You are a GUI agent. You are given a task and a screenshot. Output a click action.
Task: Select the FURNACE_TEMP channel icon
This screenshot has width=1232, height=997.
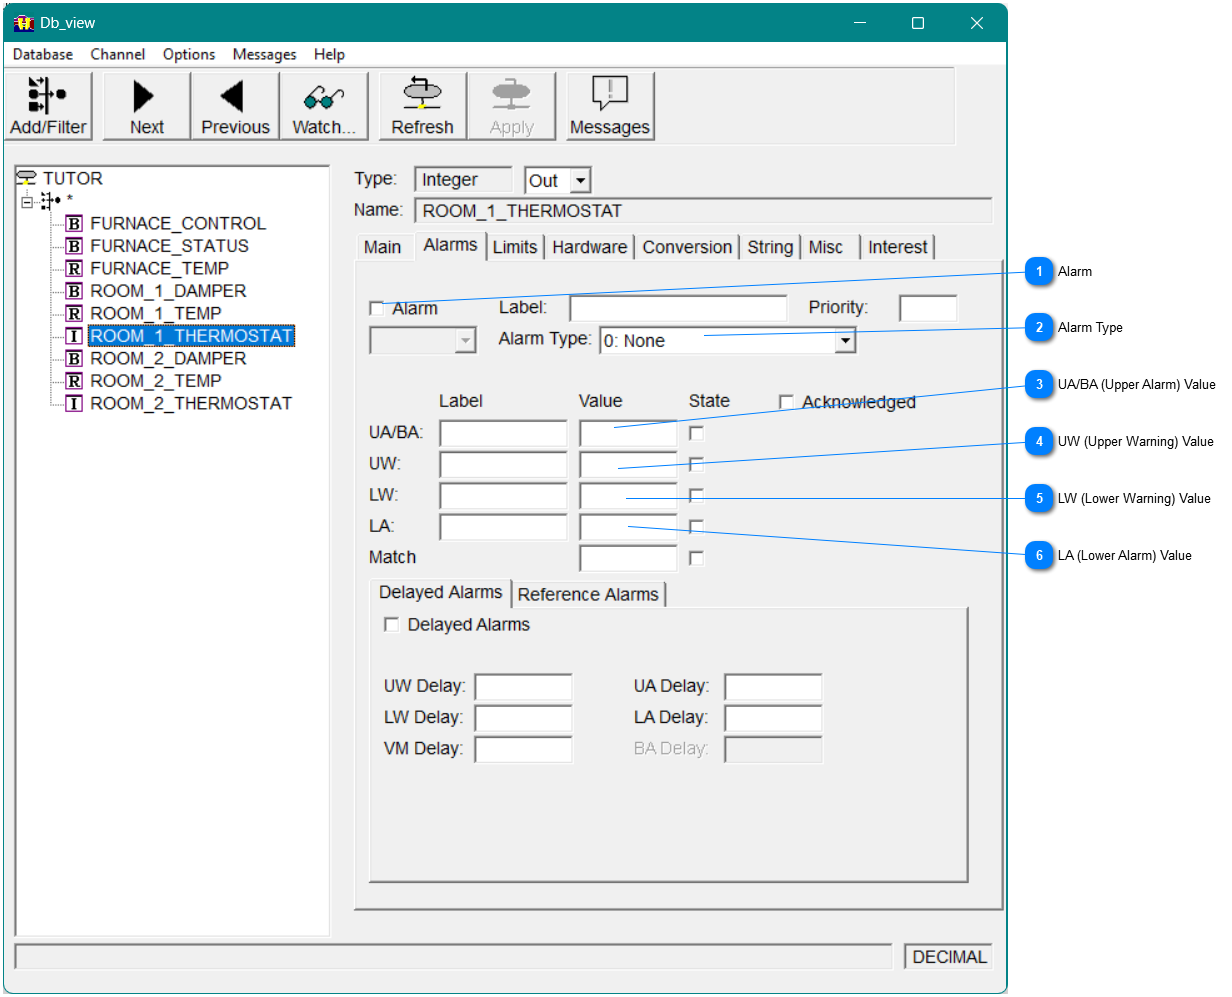[x=74, y=268]
